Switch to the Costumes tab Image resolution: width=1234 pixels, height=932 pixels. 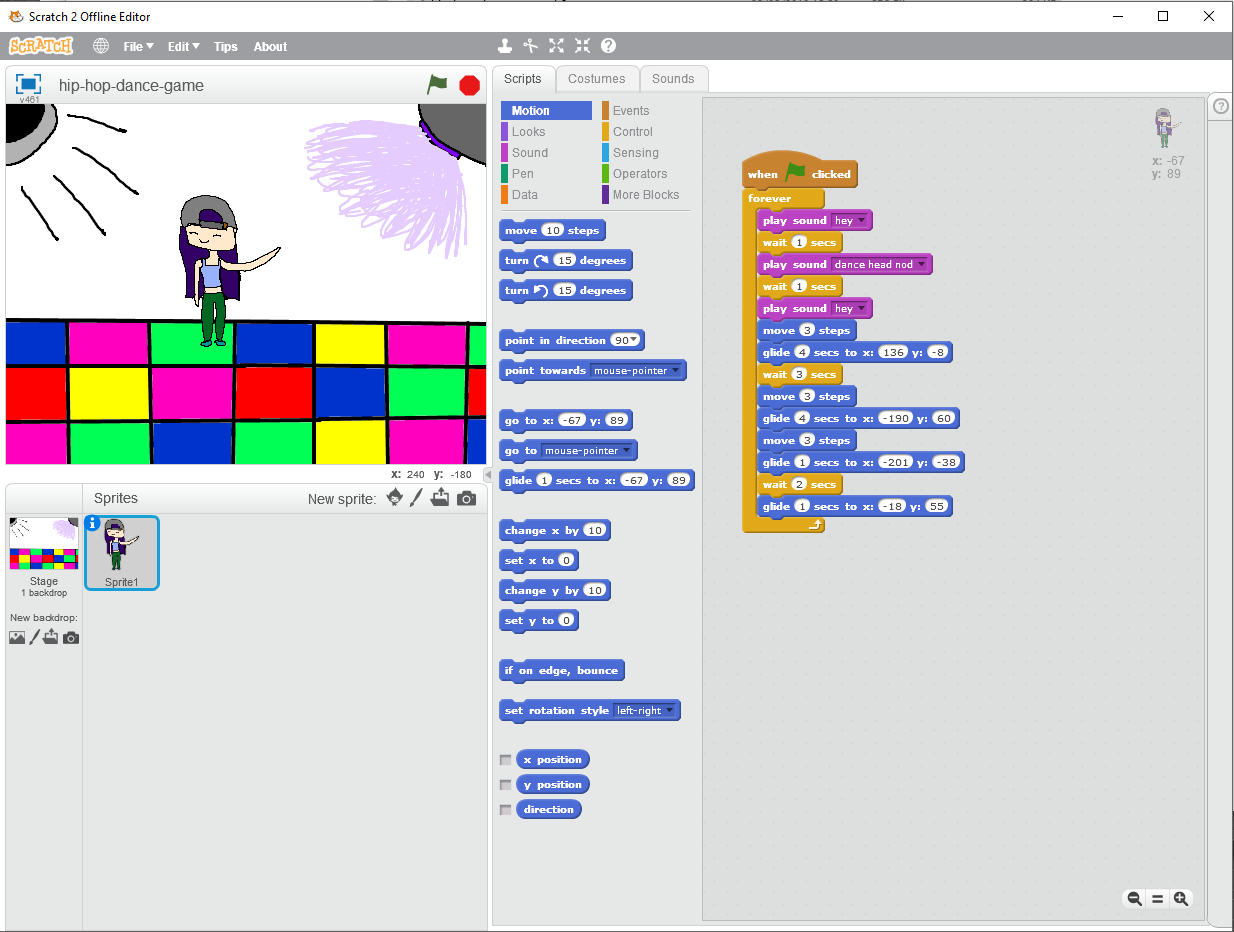(596, 79)
